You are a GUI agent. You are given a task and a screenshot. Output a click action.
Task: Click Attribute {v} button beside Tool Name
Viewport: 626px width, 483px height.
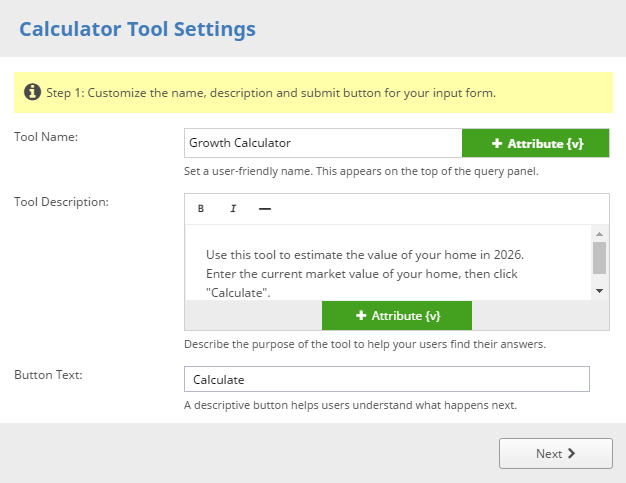pos(535,143)
